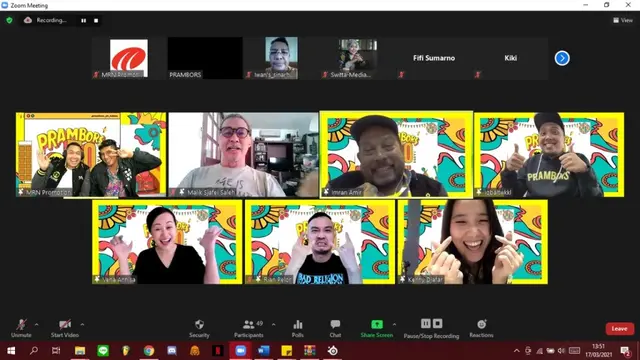Click the green encryption shield icon
Screen dimensions: 640x360
(9, 20)
